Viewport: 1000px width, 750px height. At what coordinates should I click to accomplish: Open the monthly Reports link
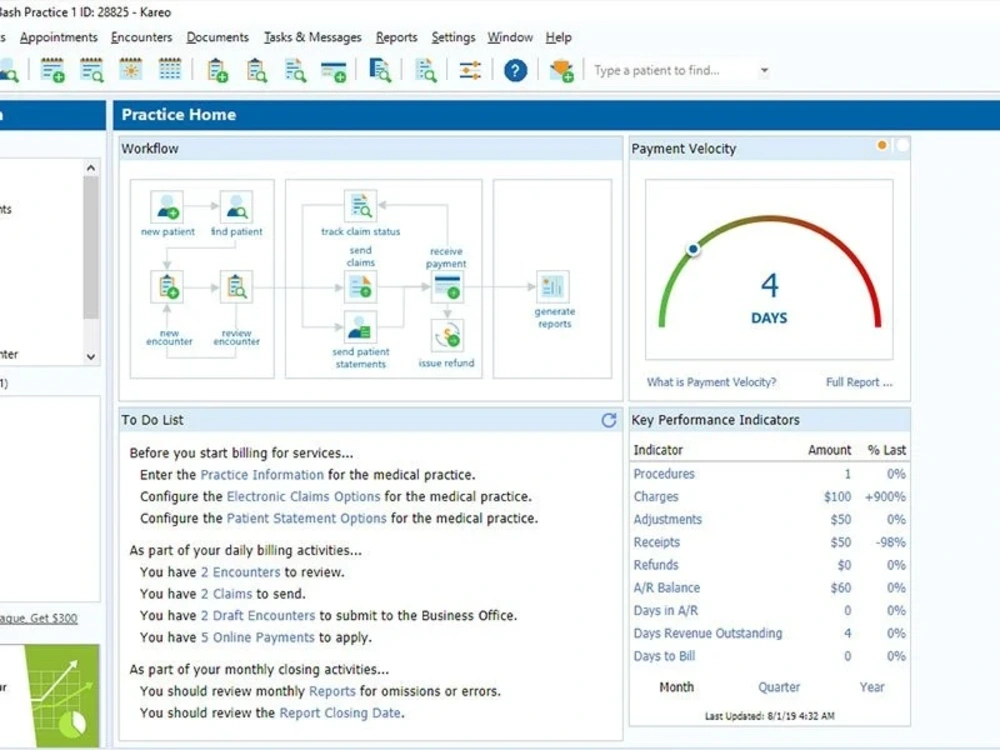click(x=332, y=691)
